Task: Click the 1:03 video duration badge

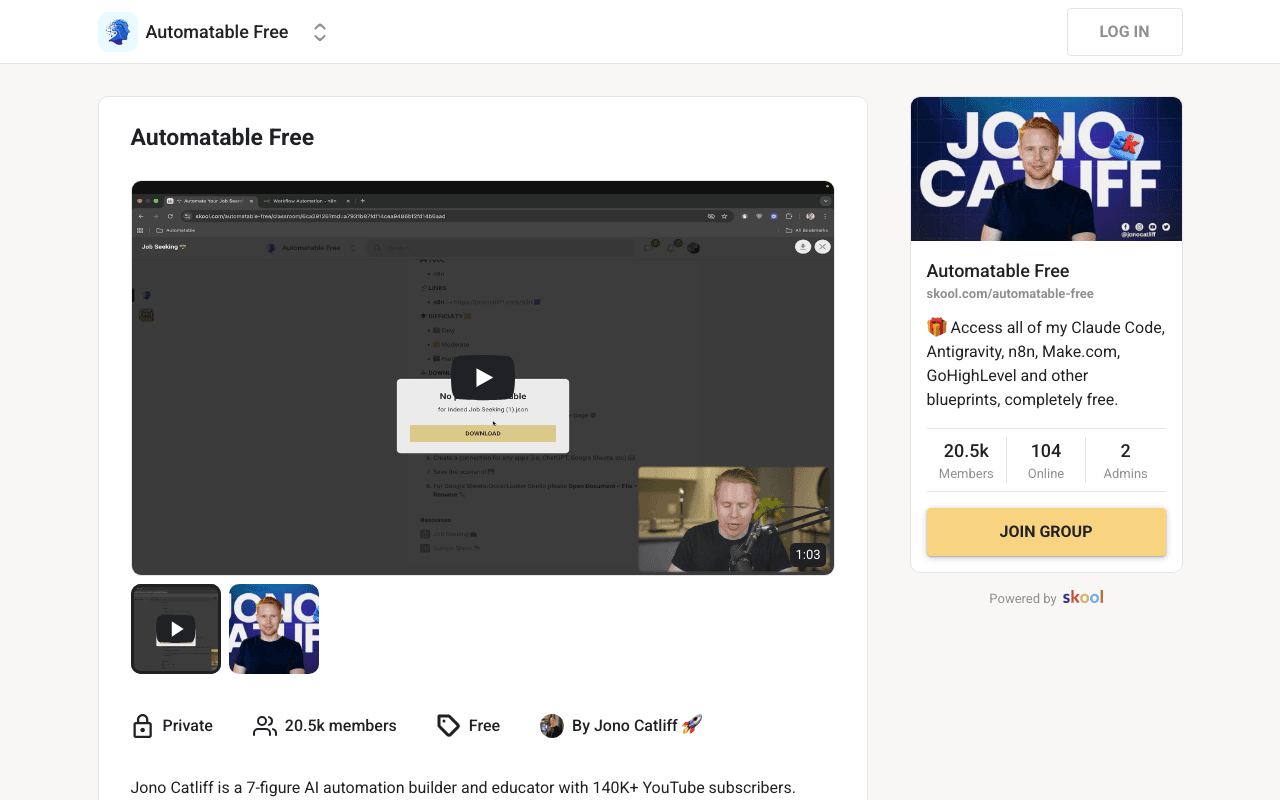Action: [x=808, y=554]
